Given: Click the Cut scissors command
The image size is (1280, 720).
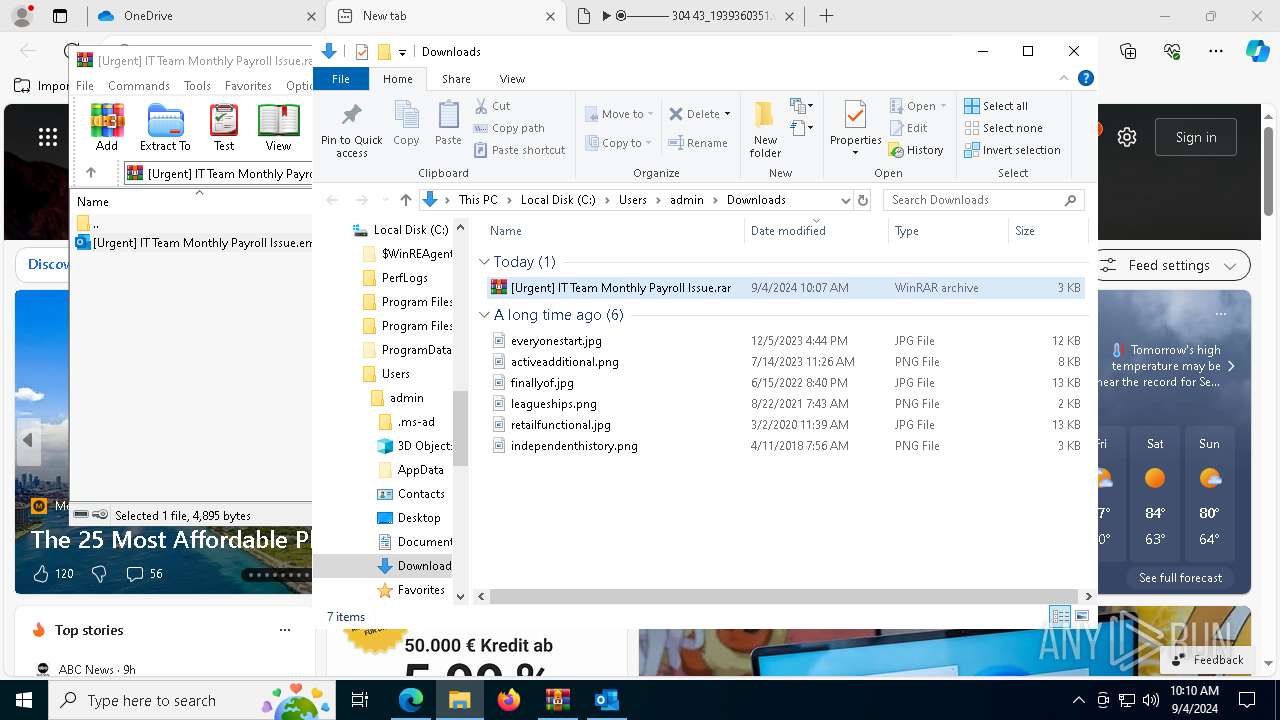Looking at the screenshot, I should (492, 106).
